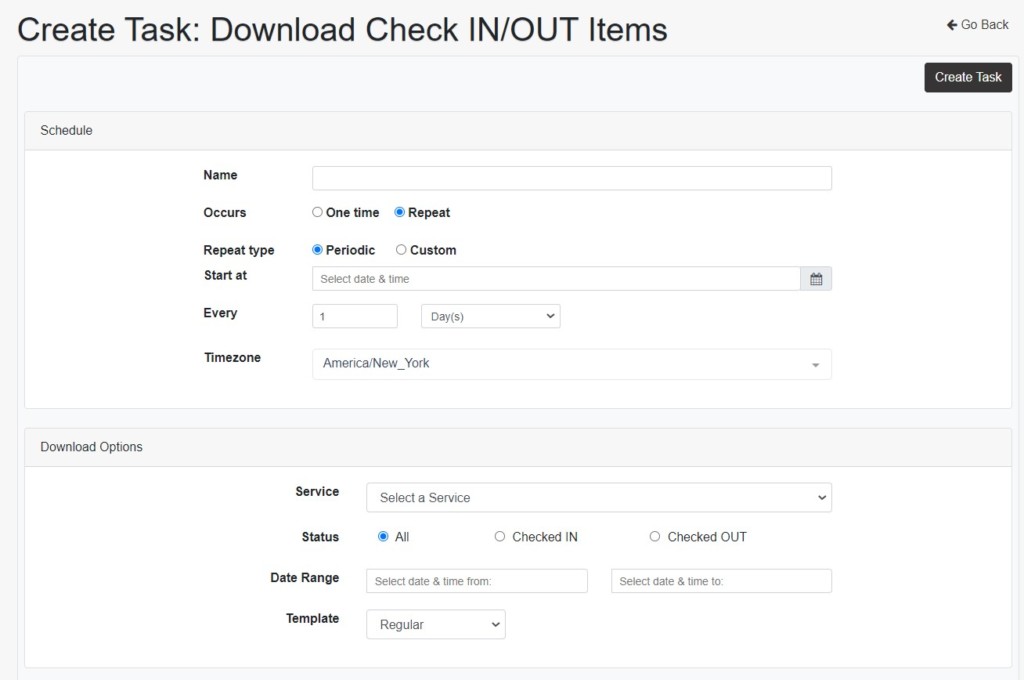
Task: Click the Schedule section header
Action: coord(66,130)
